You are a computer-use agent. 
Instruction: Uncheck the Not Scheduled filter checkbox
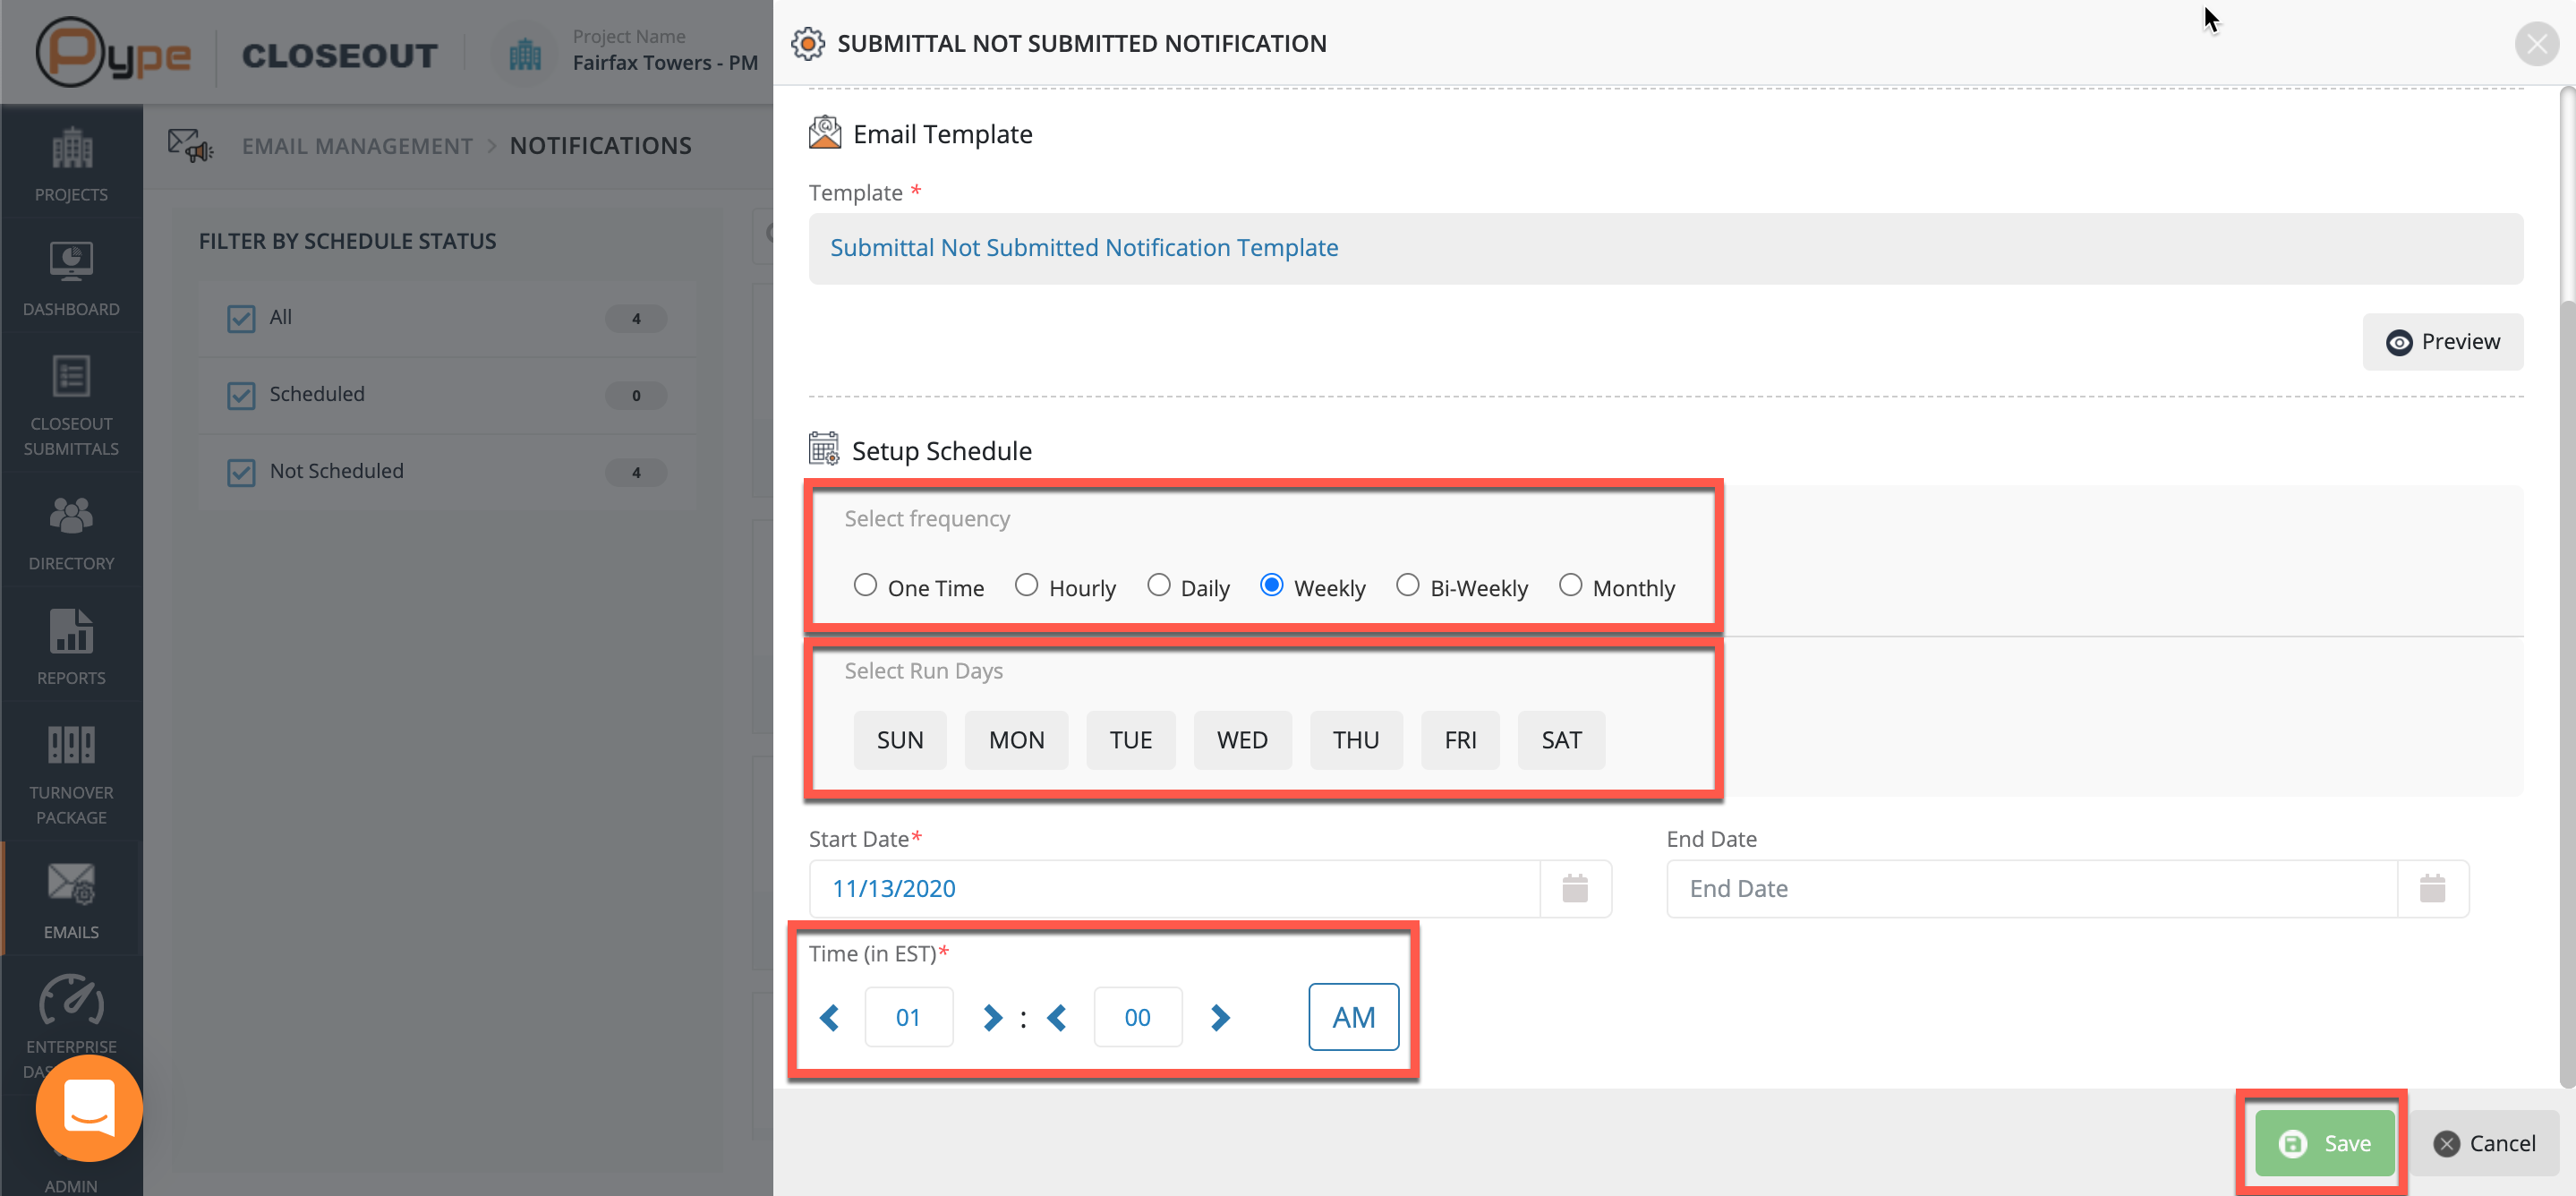click(x=241, y=472)
